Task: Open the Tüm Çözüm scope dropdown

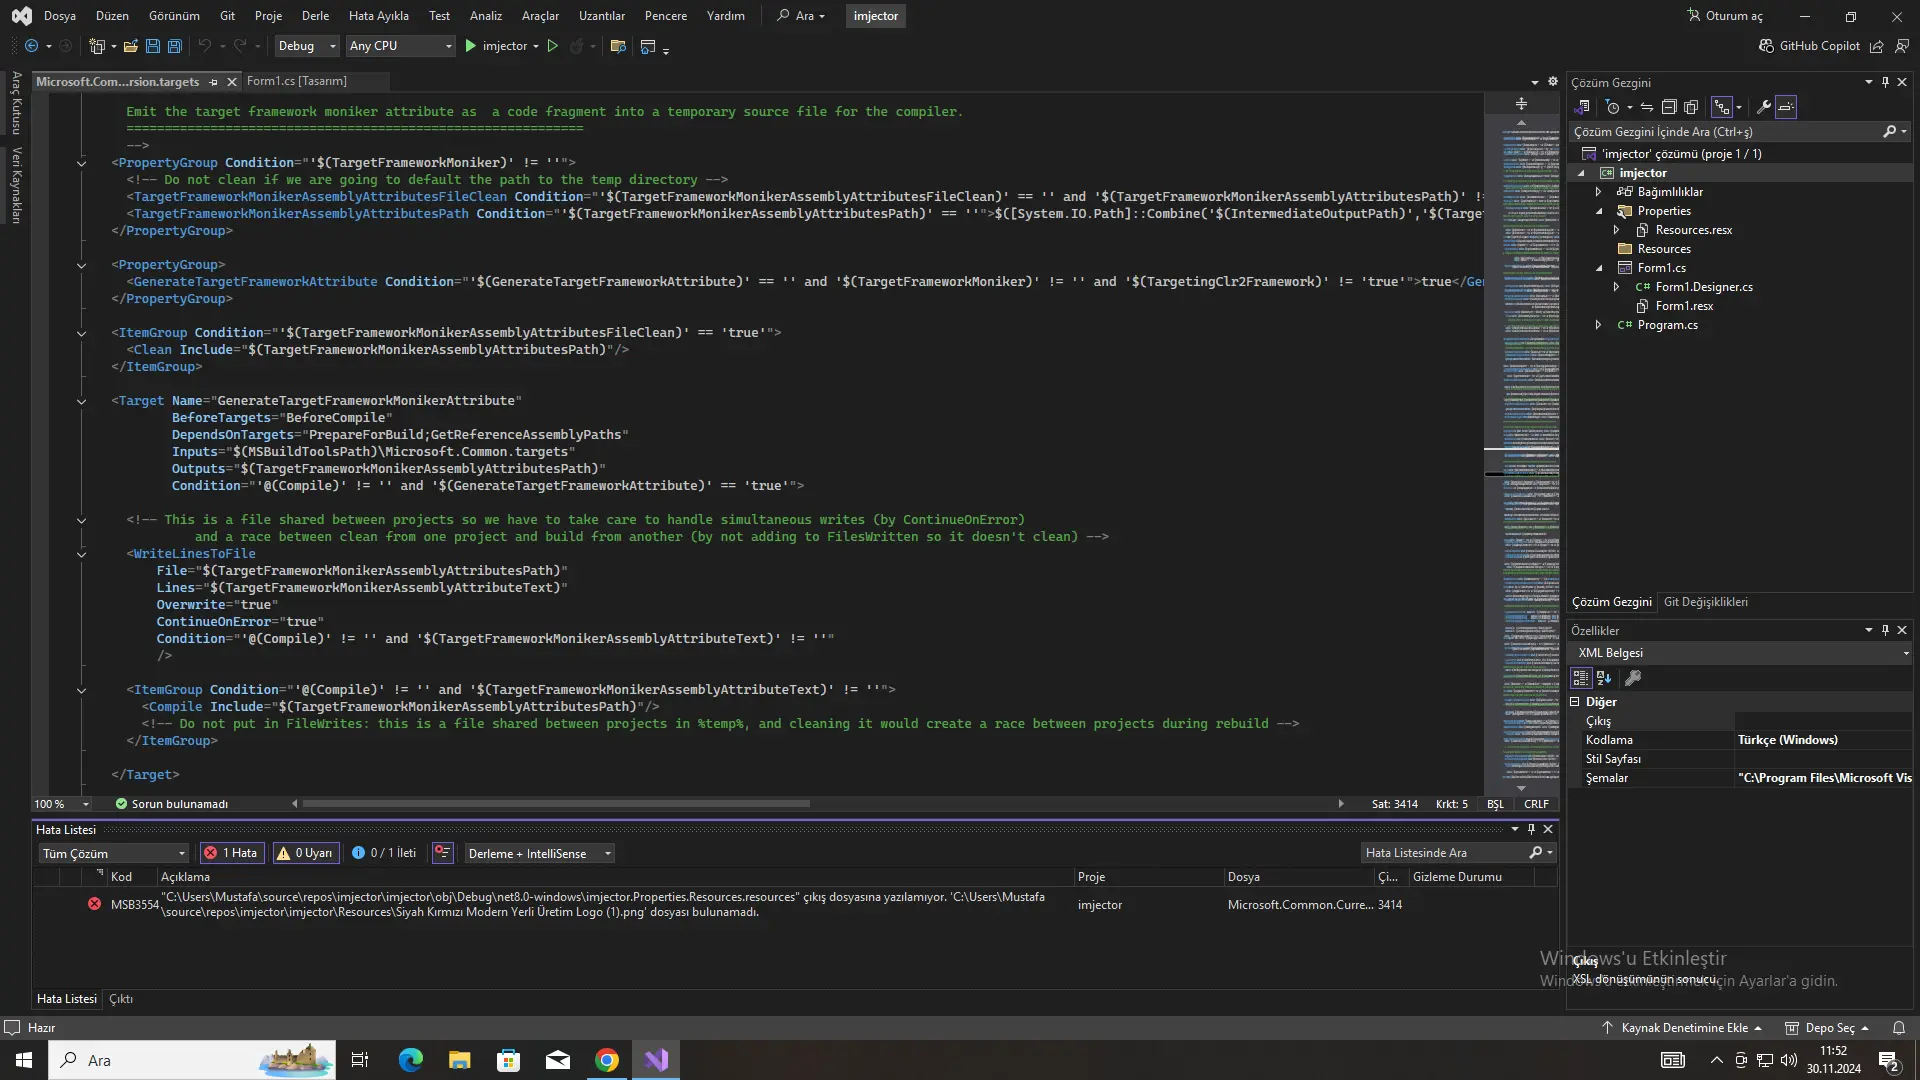Action: (x=114, y=853)
